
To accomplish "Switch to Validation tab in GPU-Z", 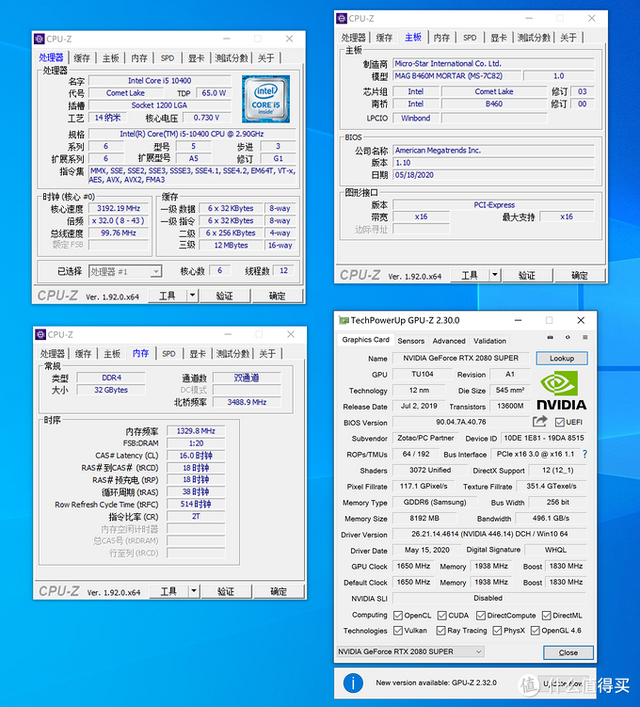I will click(x=490, y=341).
